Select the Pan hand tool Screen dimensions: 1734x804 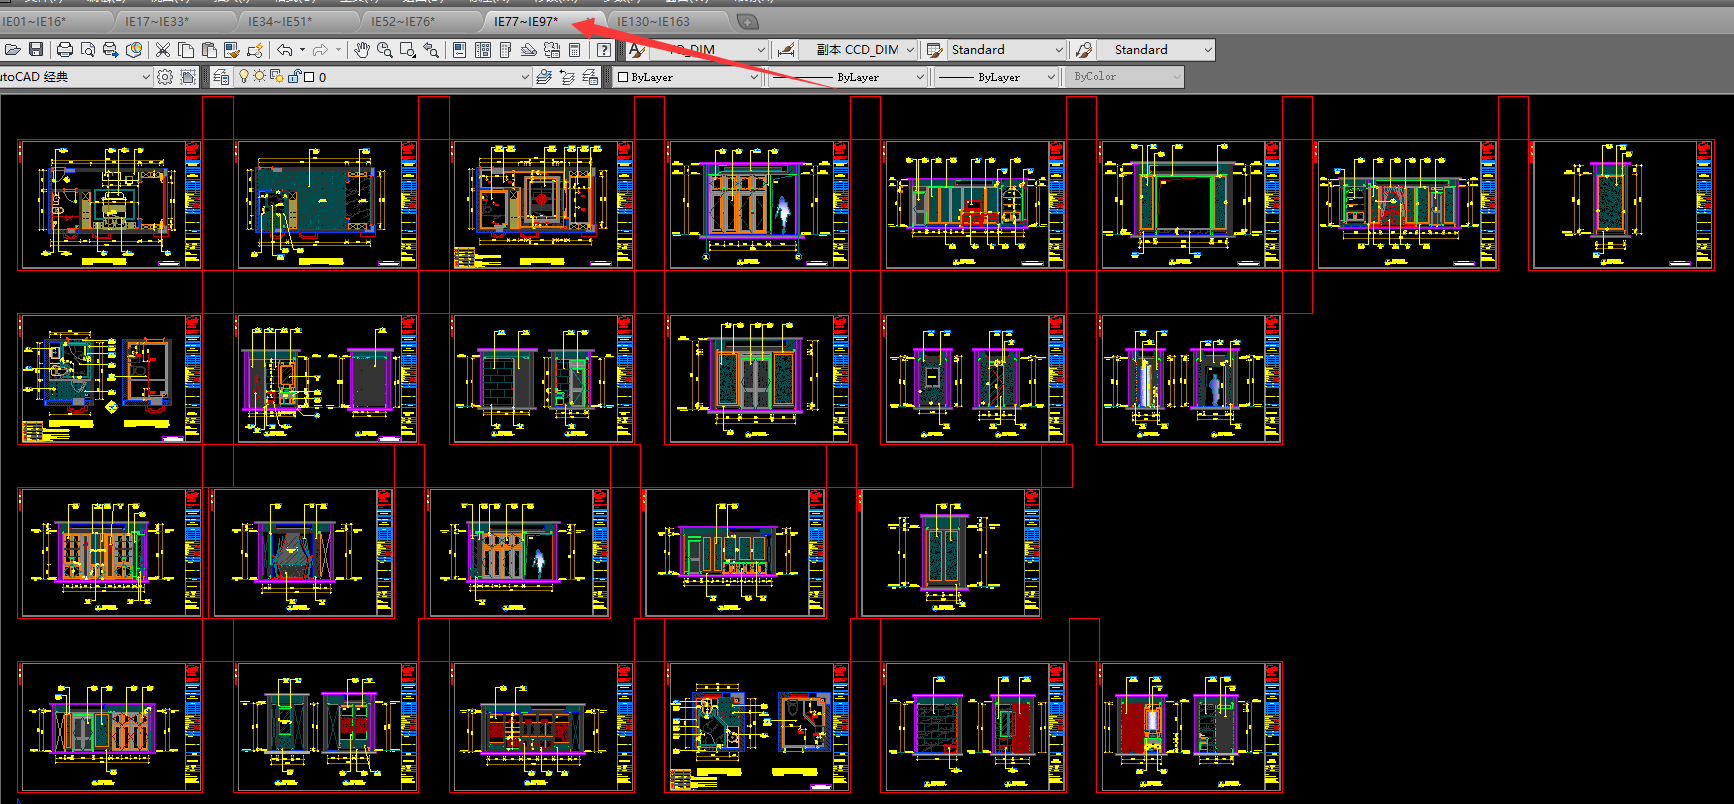pos(362,50)
